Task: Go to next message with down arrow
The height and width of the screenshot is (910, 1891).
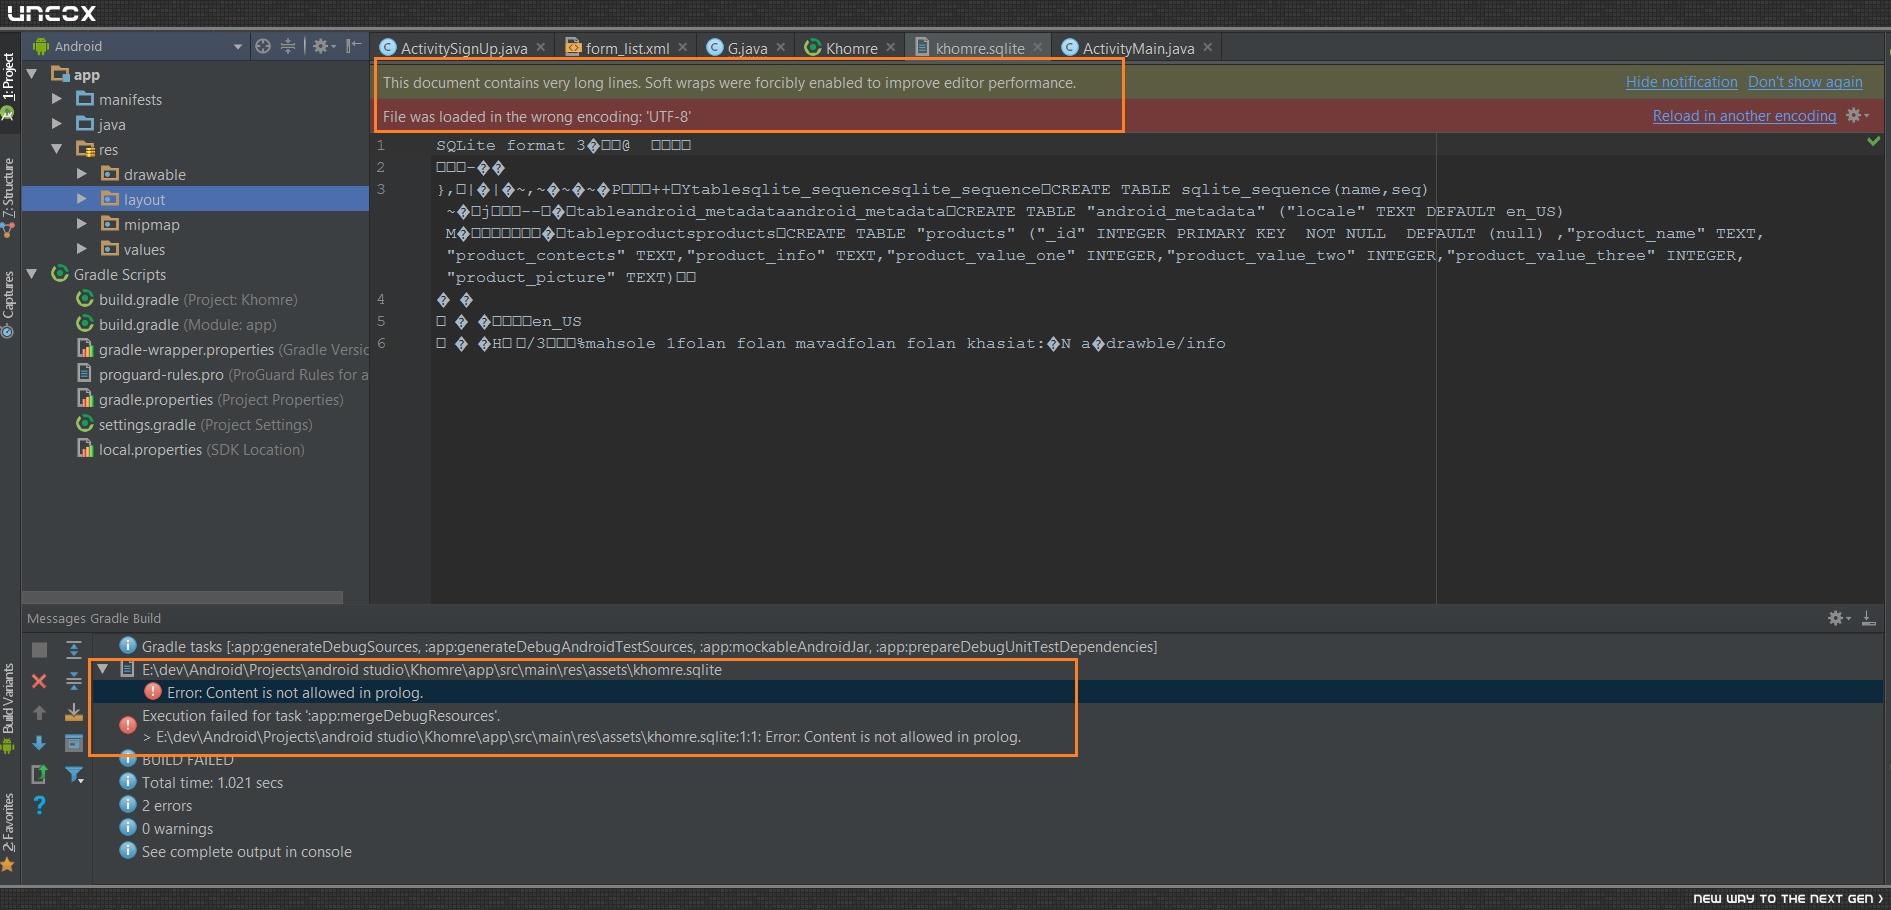Action: pos(39,743)
